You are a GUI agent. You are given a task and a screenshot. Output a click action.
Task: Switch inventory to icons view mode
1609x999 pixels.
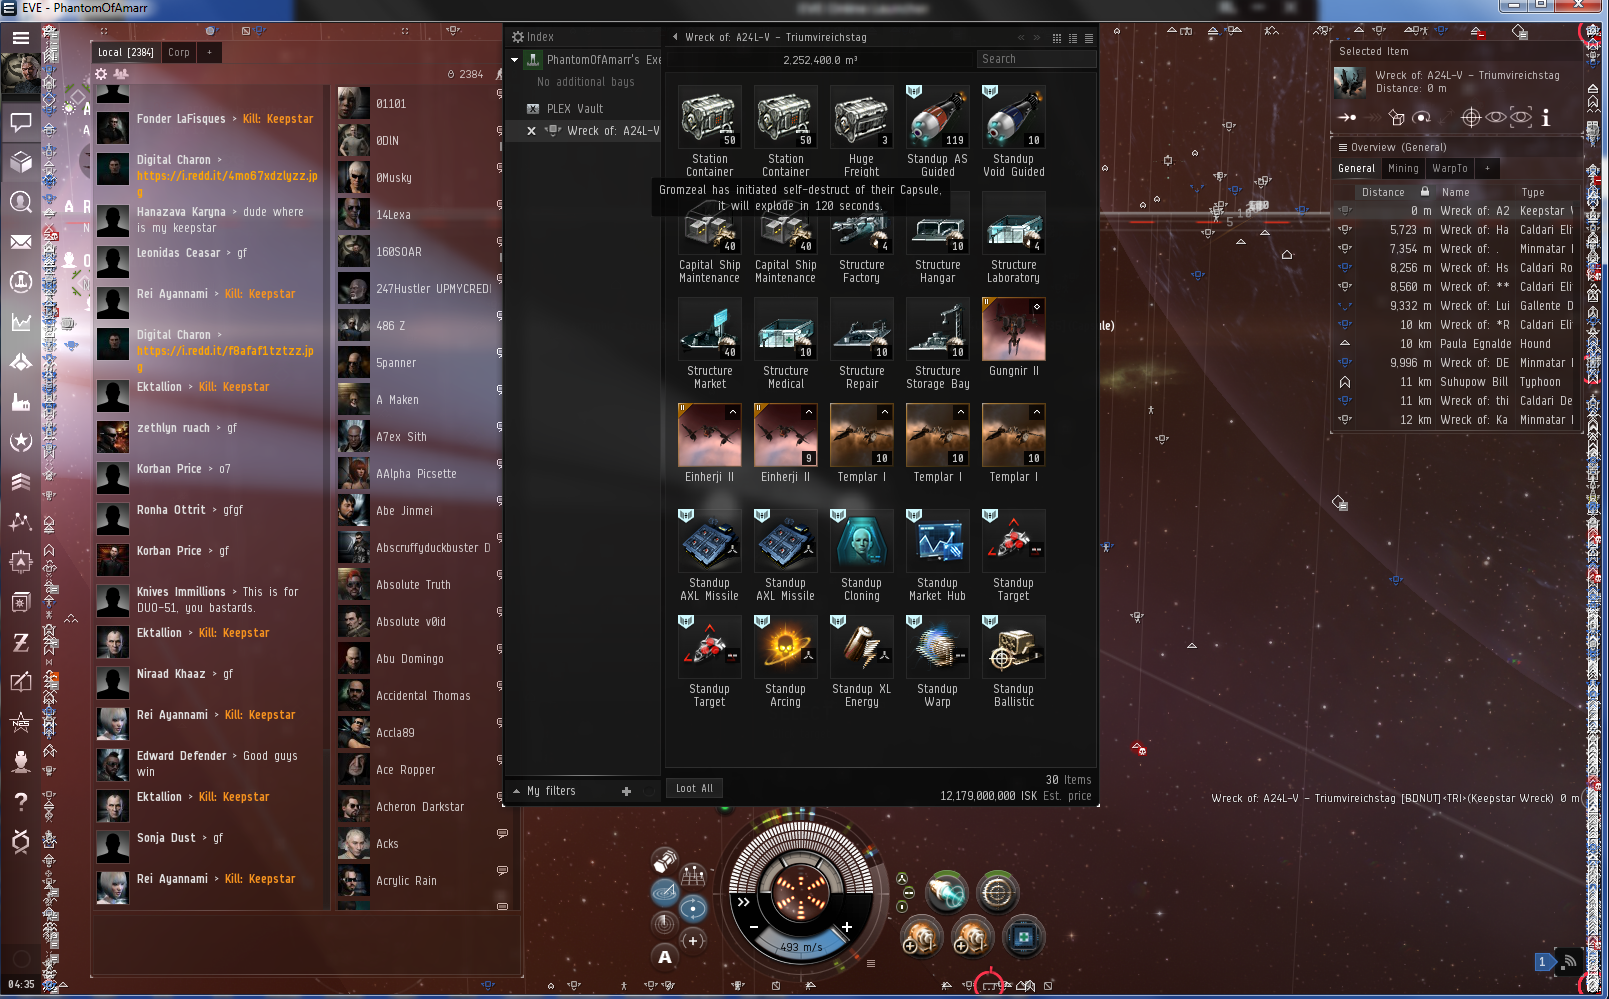tap(1057, 38)
